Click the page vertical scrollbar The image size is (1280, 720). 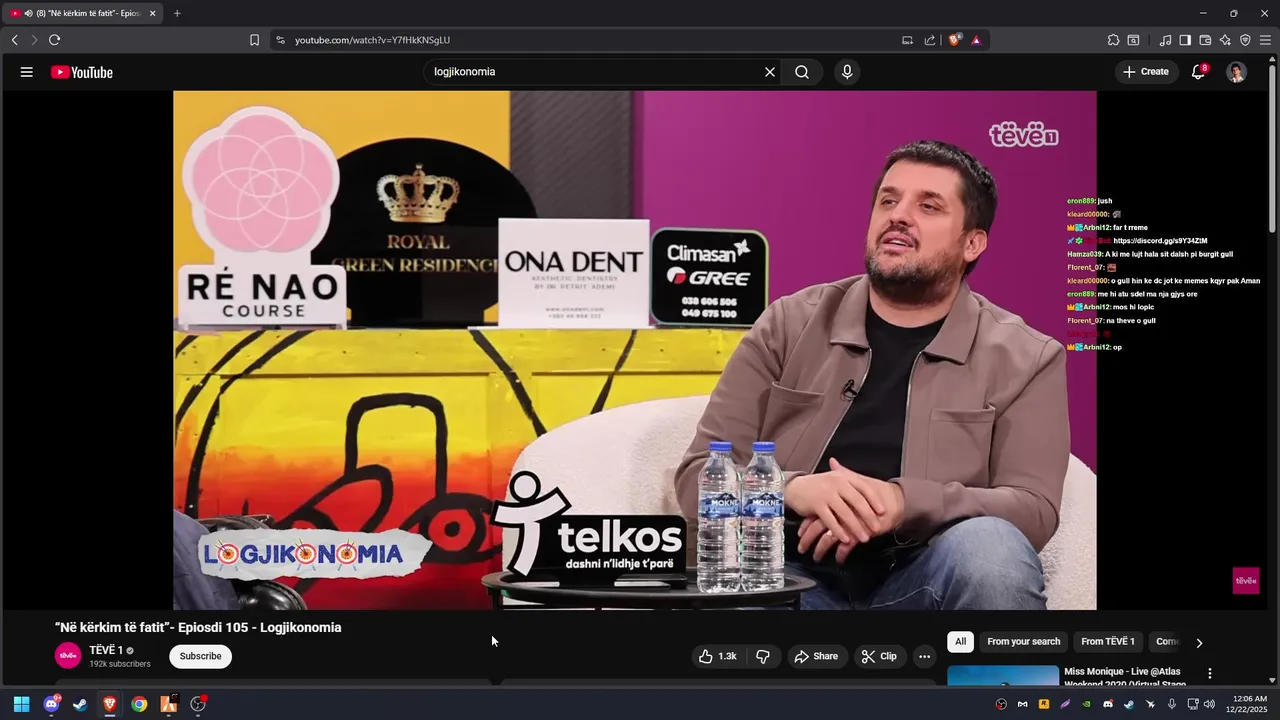[1273, 150]
